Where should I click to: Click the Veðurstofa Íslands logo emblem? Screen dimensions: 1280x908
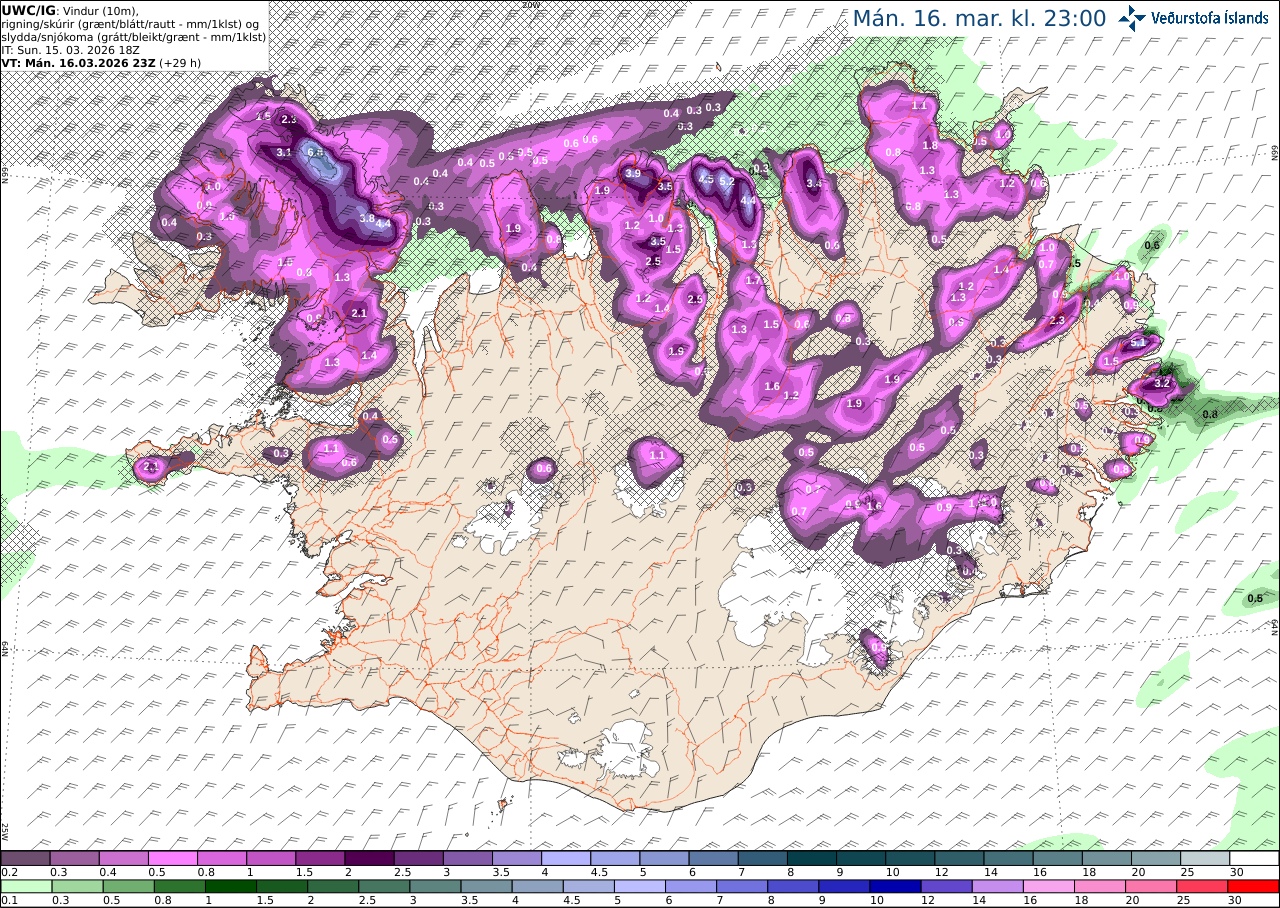1133,17
